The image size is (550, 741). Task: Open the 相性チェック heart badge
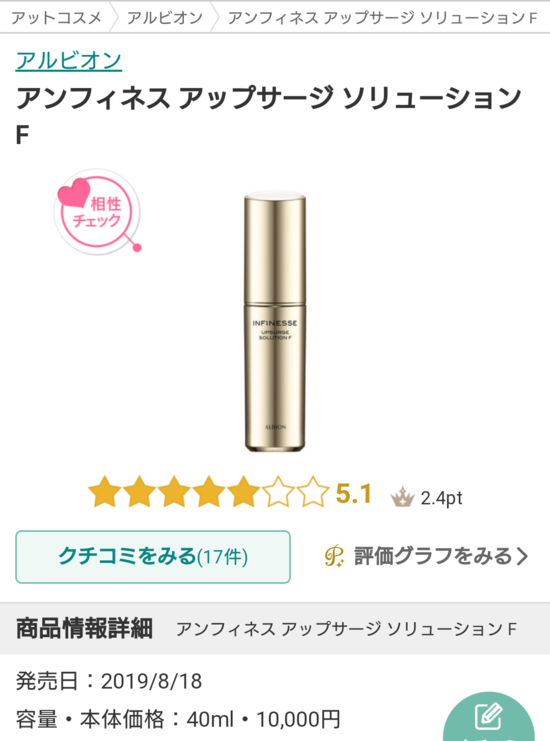coord(98,213)
